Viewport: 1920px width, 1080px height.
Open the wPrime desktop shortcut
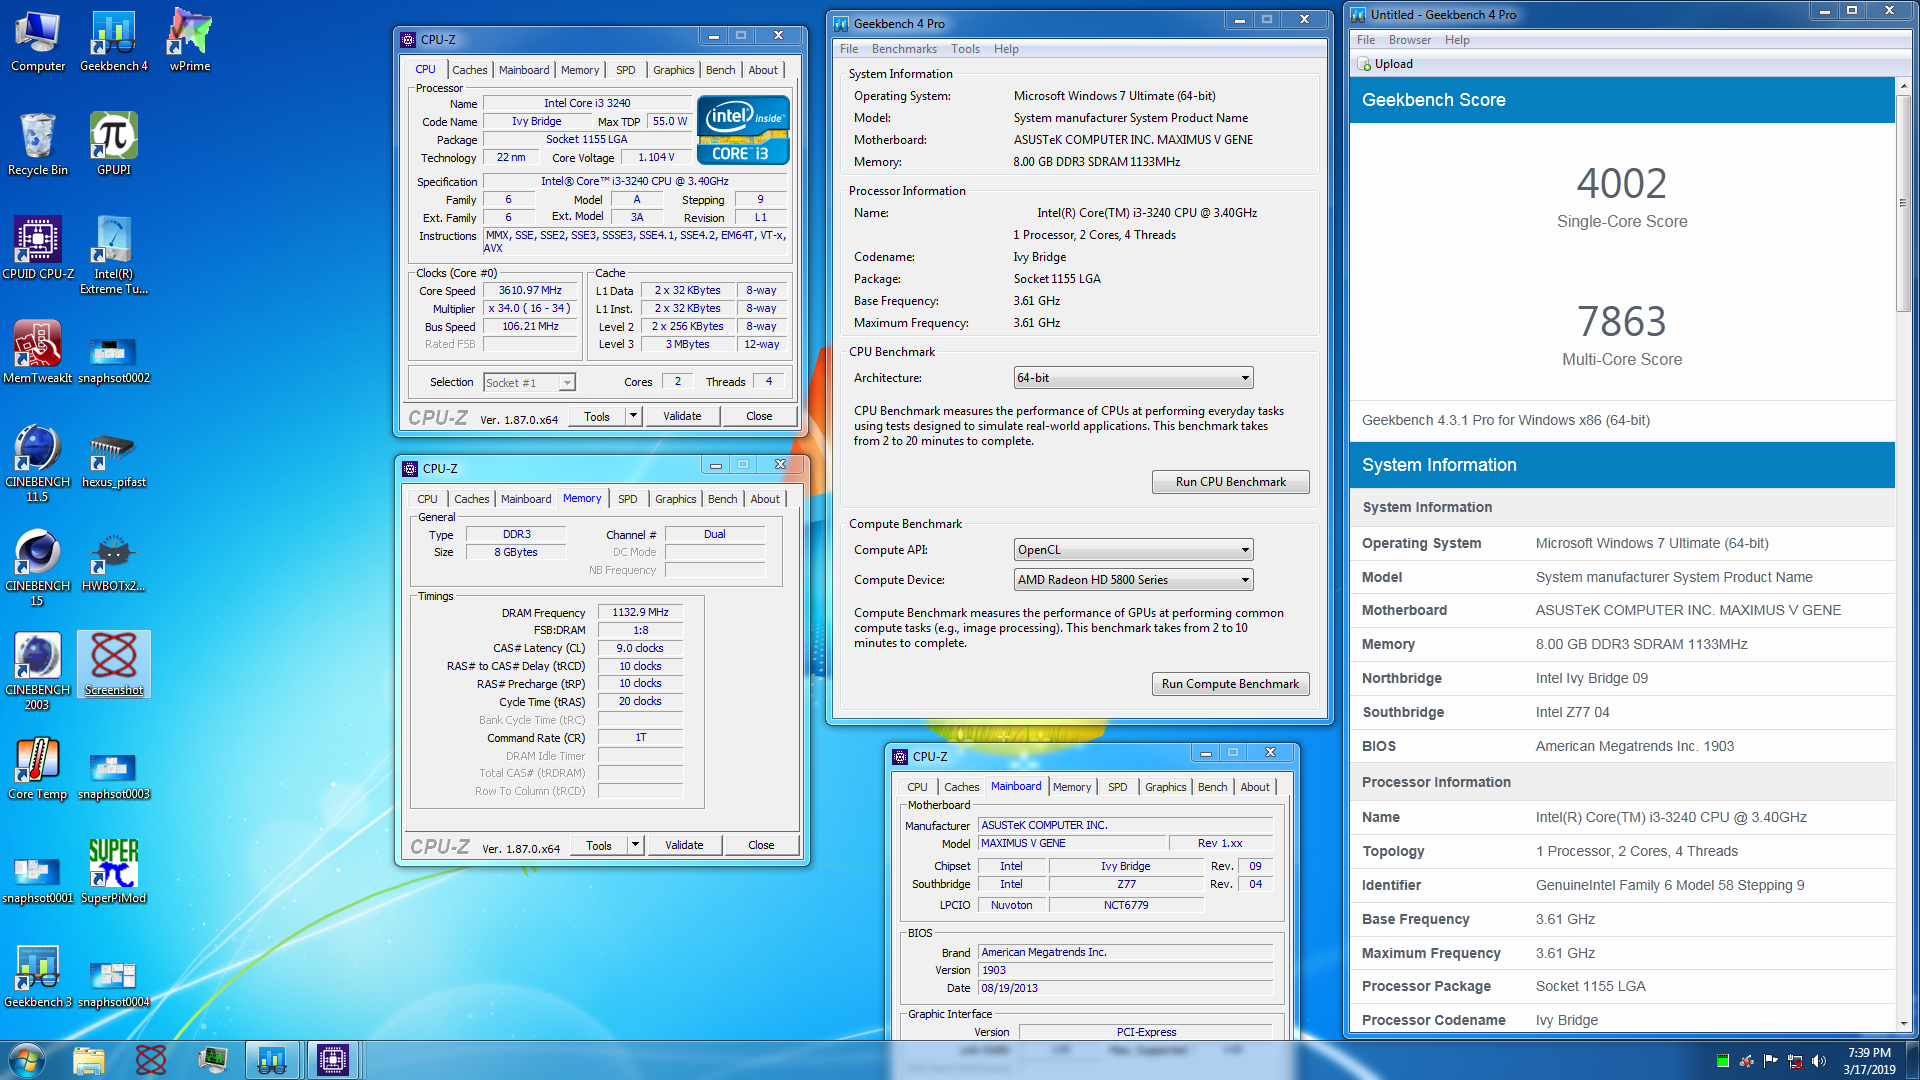tap(190, 42)
